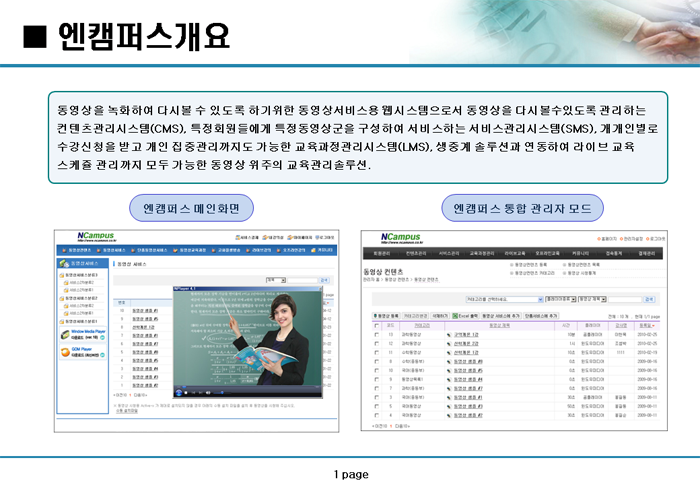Click the stop button in NPlayer
The width and height of the screenshot is (700, 485).
tap(186, 393)
